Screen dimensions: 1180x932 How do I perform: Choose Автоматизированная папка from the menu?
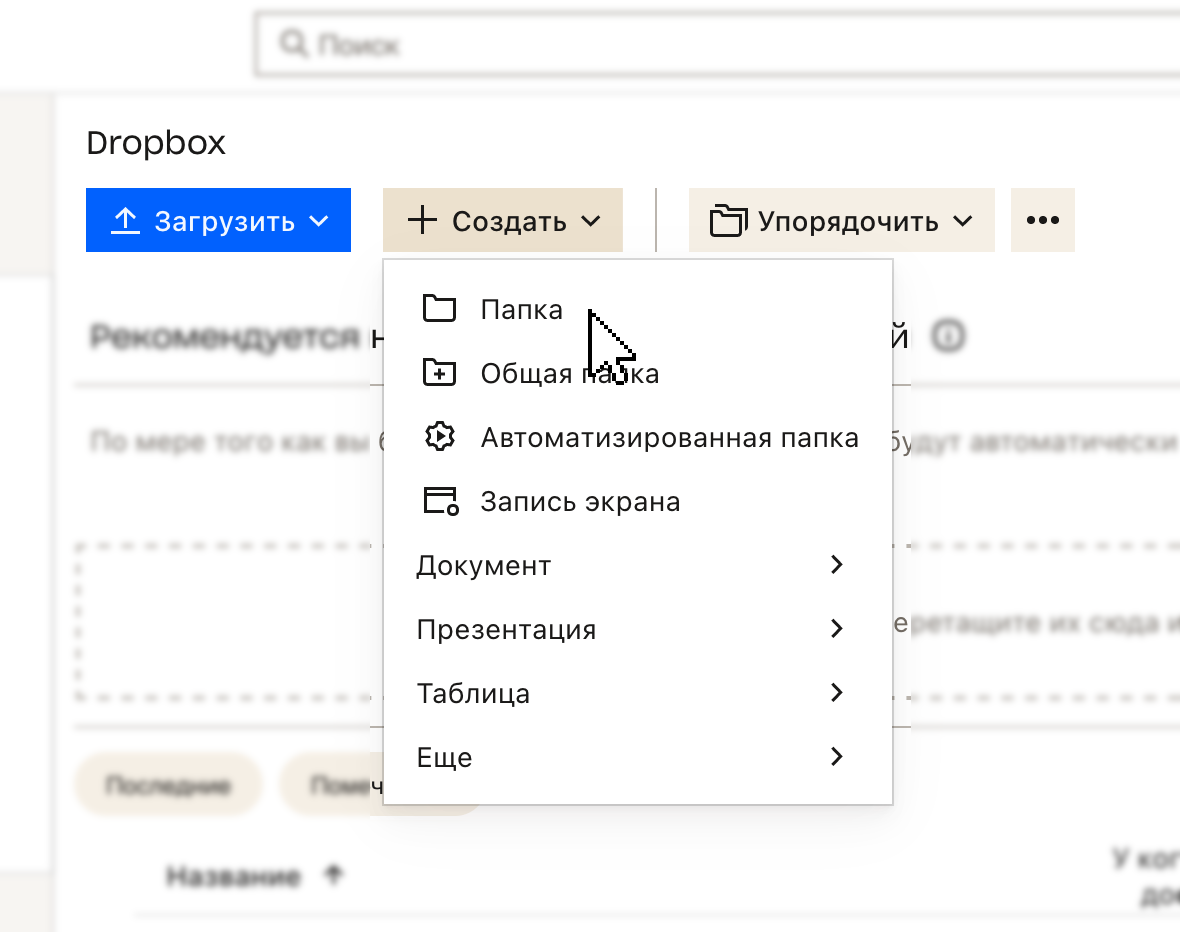(x=637, y=437)
